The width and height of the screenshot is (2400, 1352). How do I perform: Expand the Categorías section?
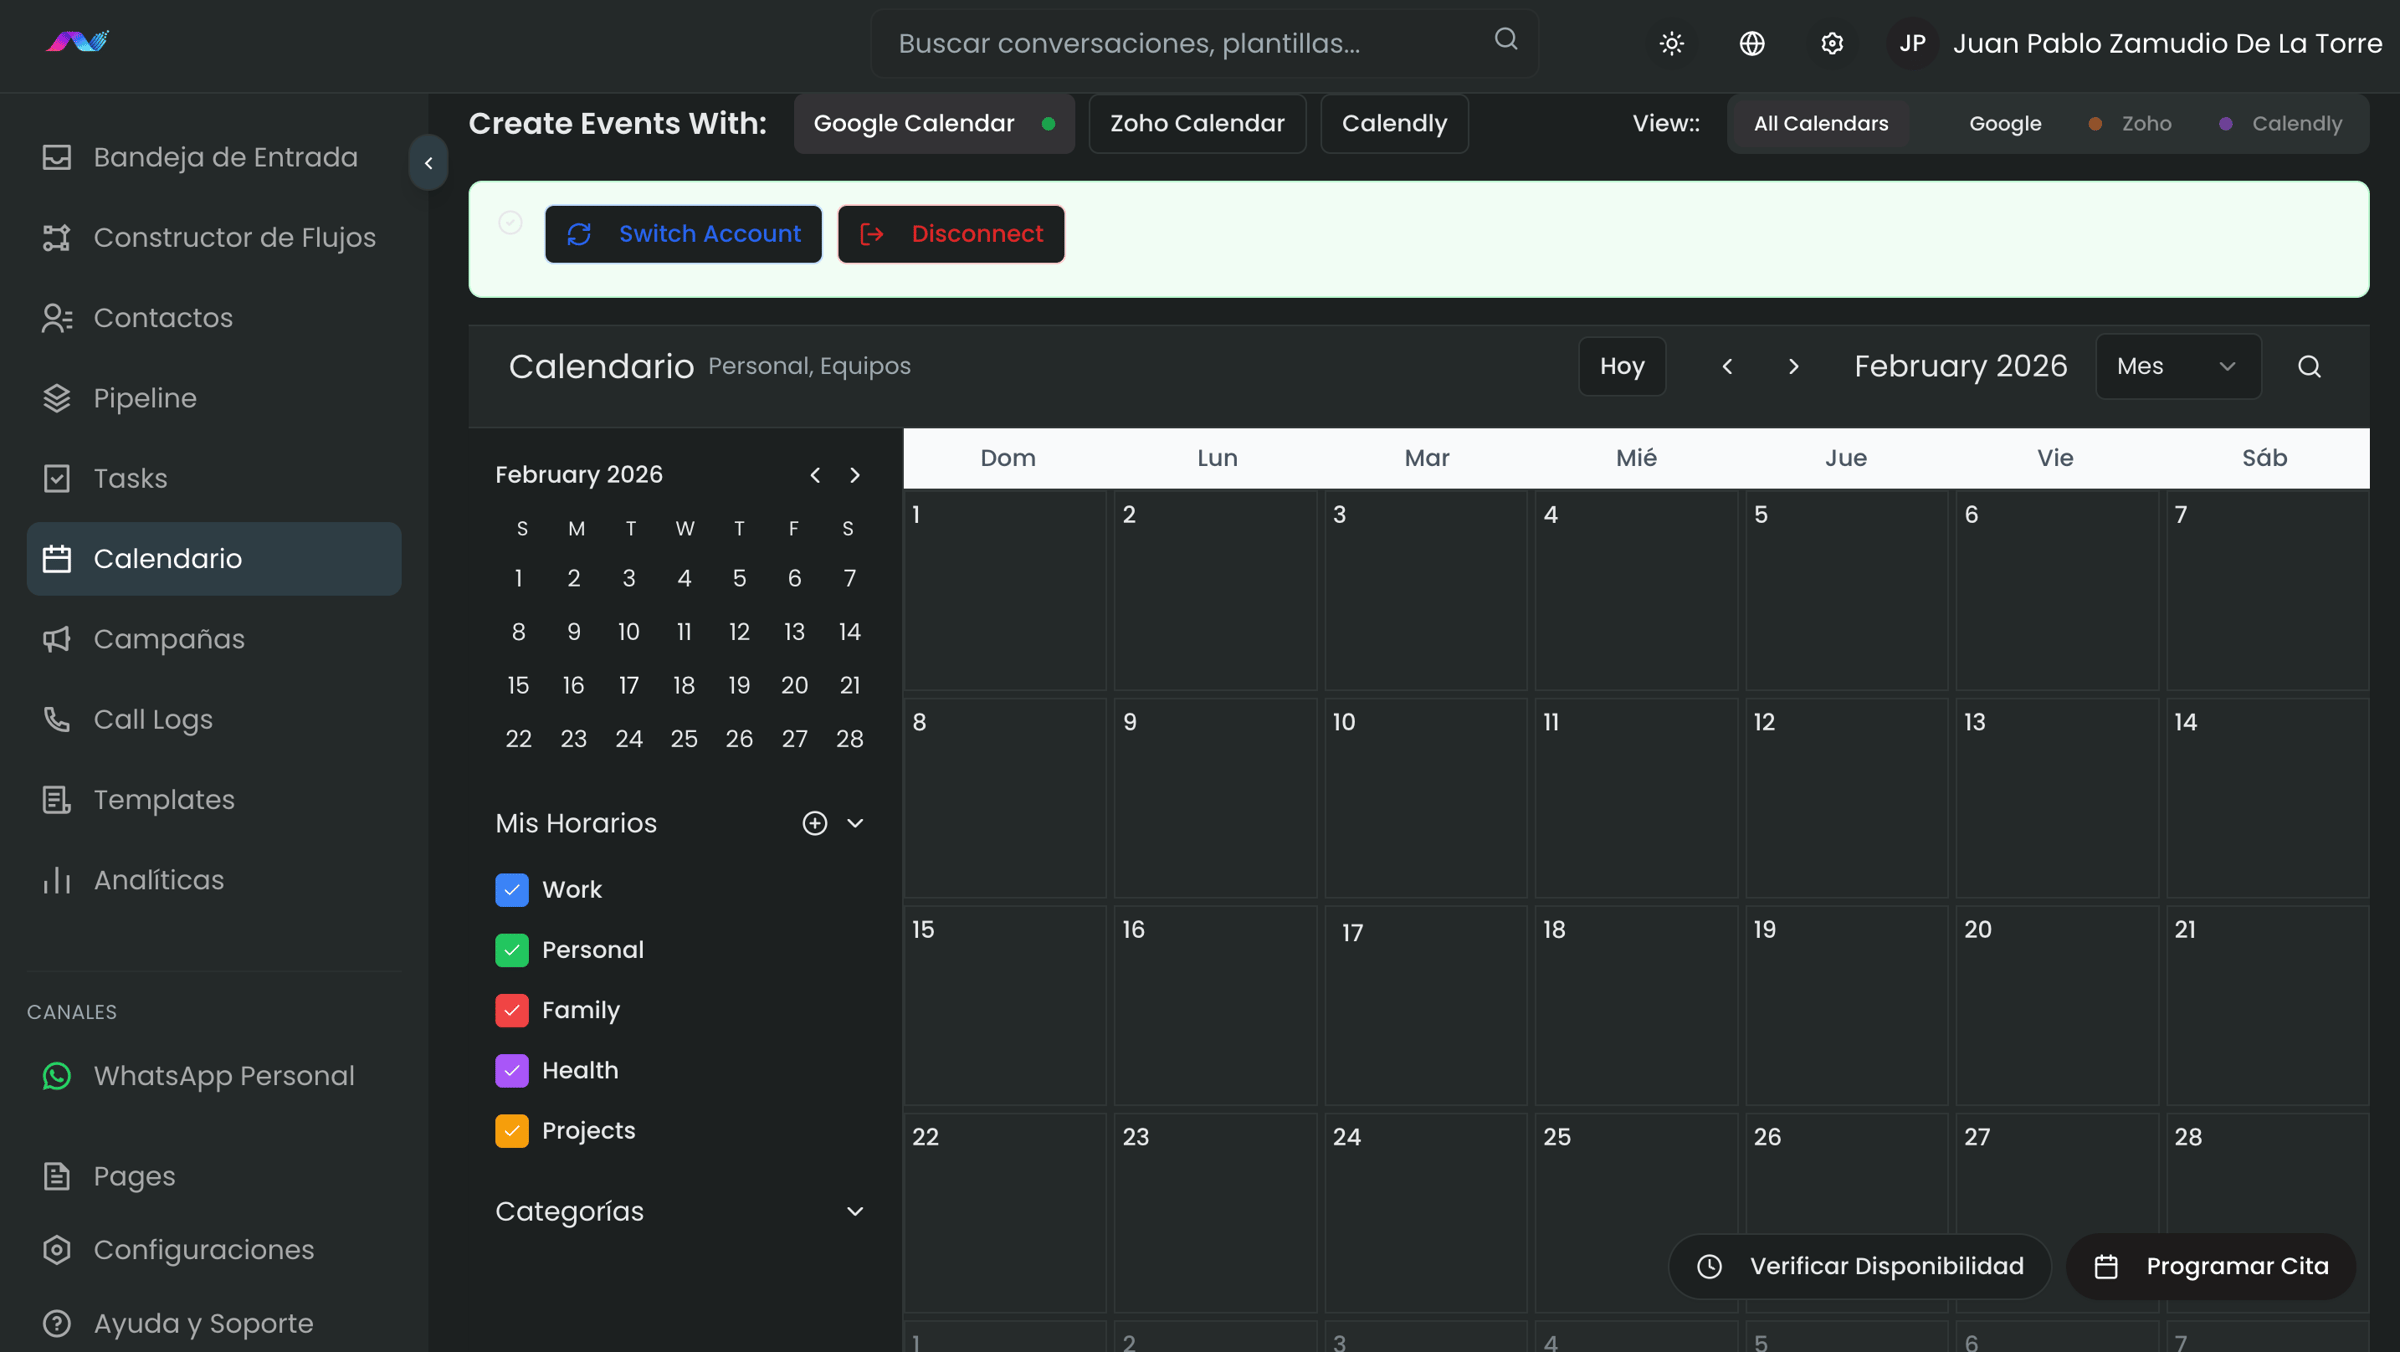click(x=854, y=1211)
